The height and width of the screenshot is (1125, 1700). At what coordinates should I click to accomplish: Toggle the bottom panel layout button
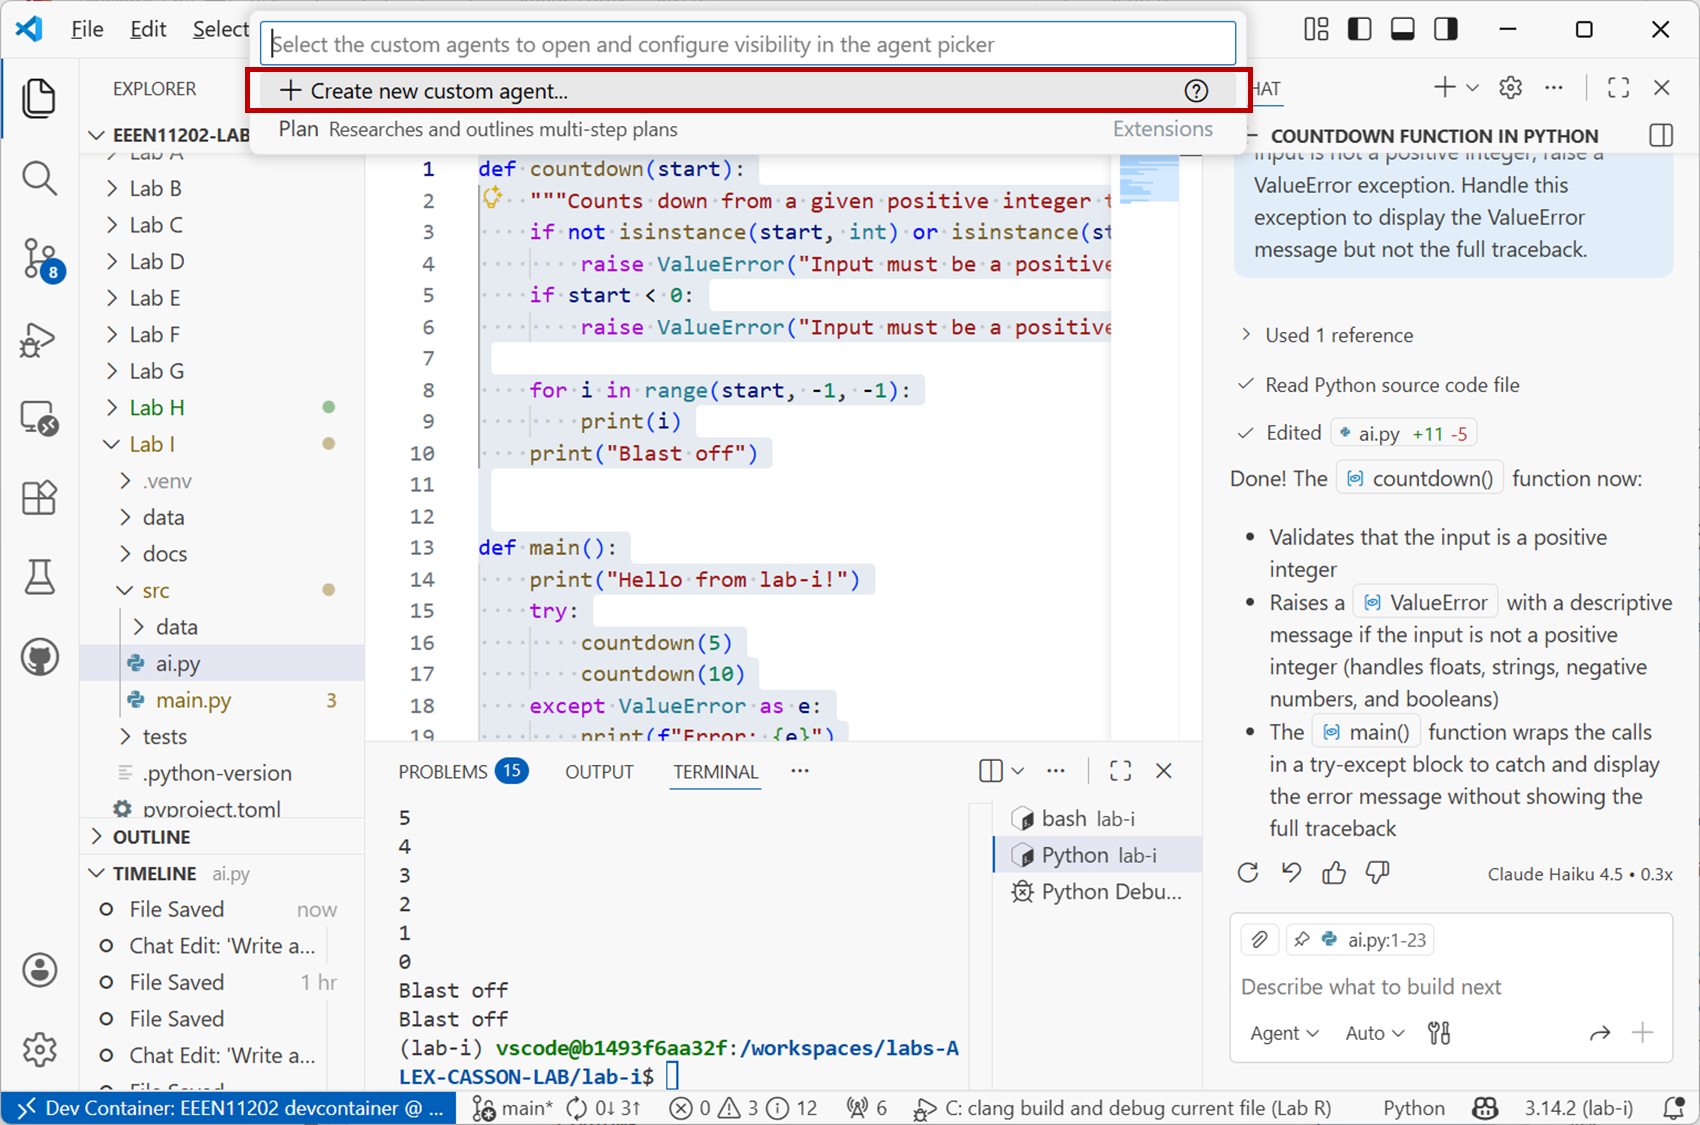[x=1402, y=29]
